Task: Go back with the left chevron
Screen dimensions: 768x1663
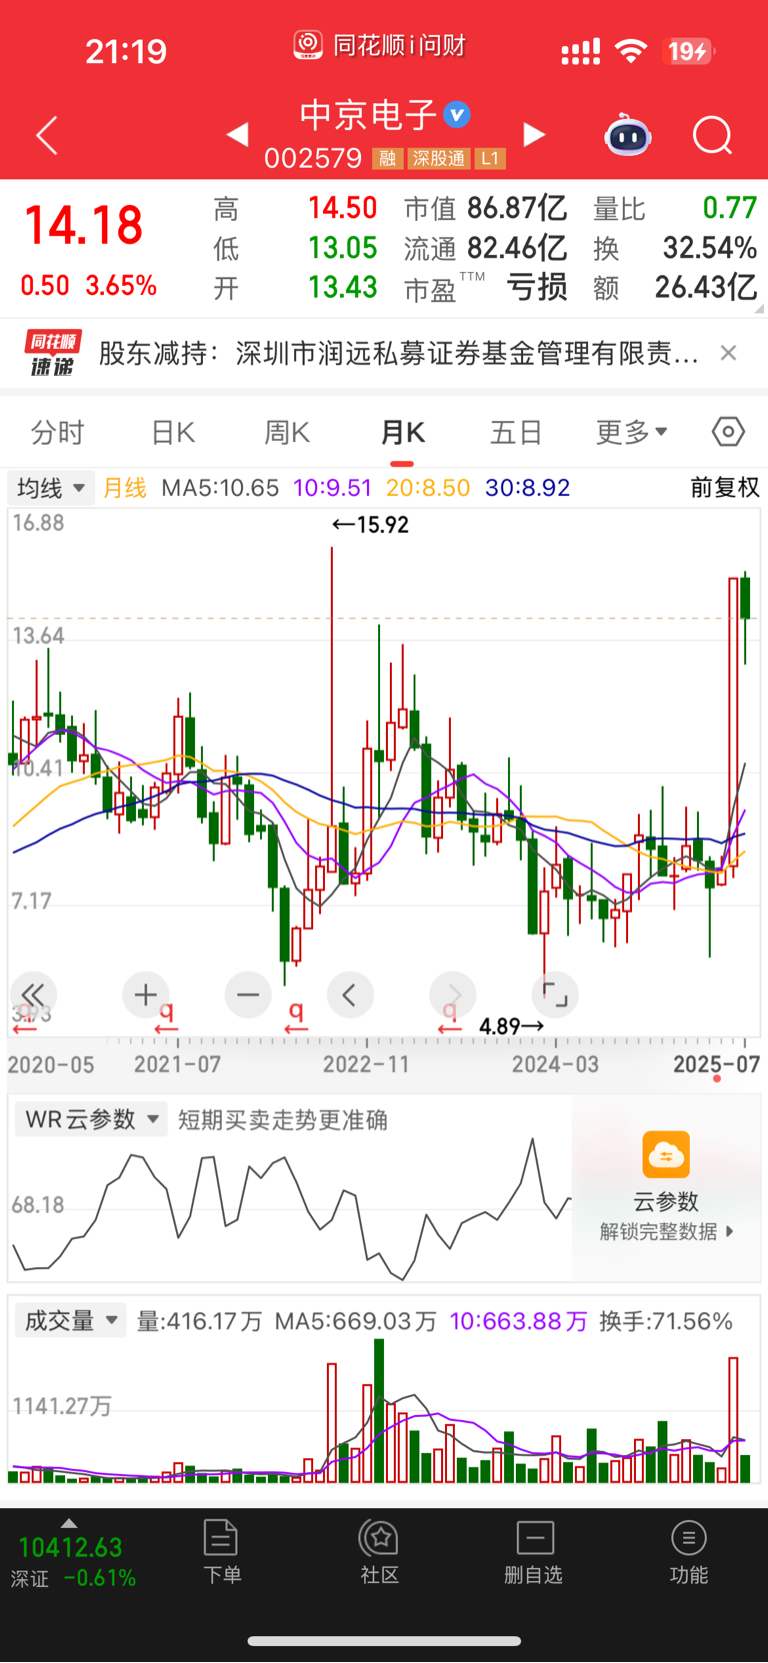Action: click(46, 135)
